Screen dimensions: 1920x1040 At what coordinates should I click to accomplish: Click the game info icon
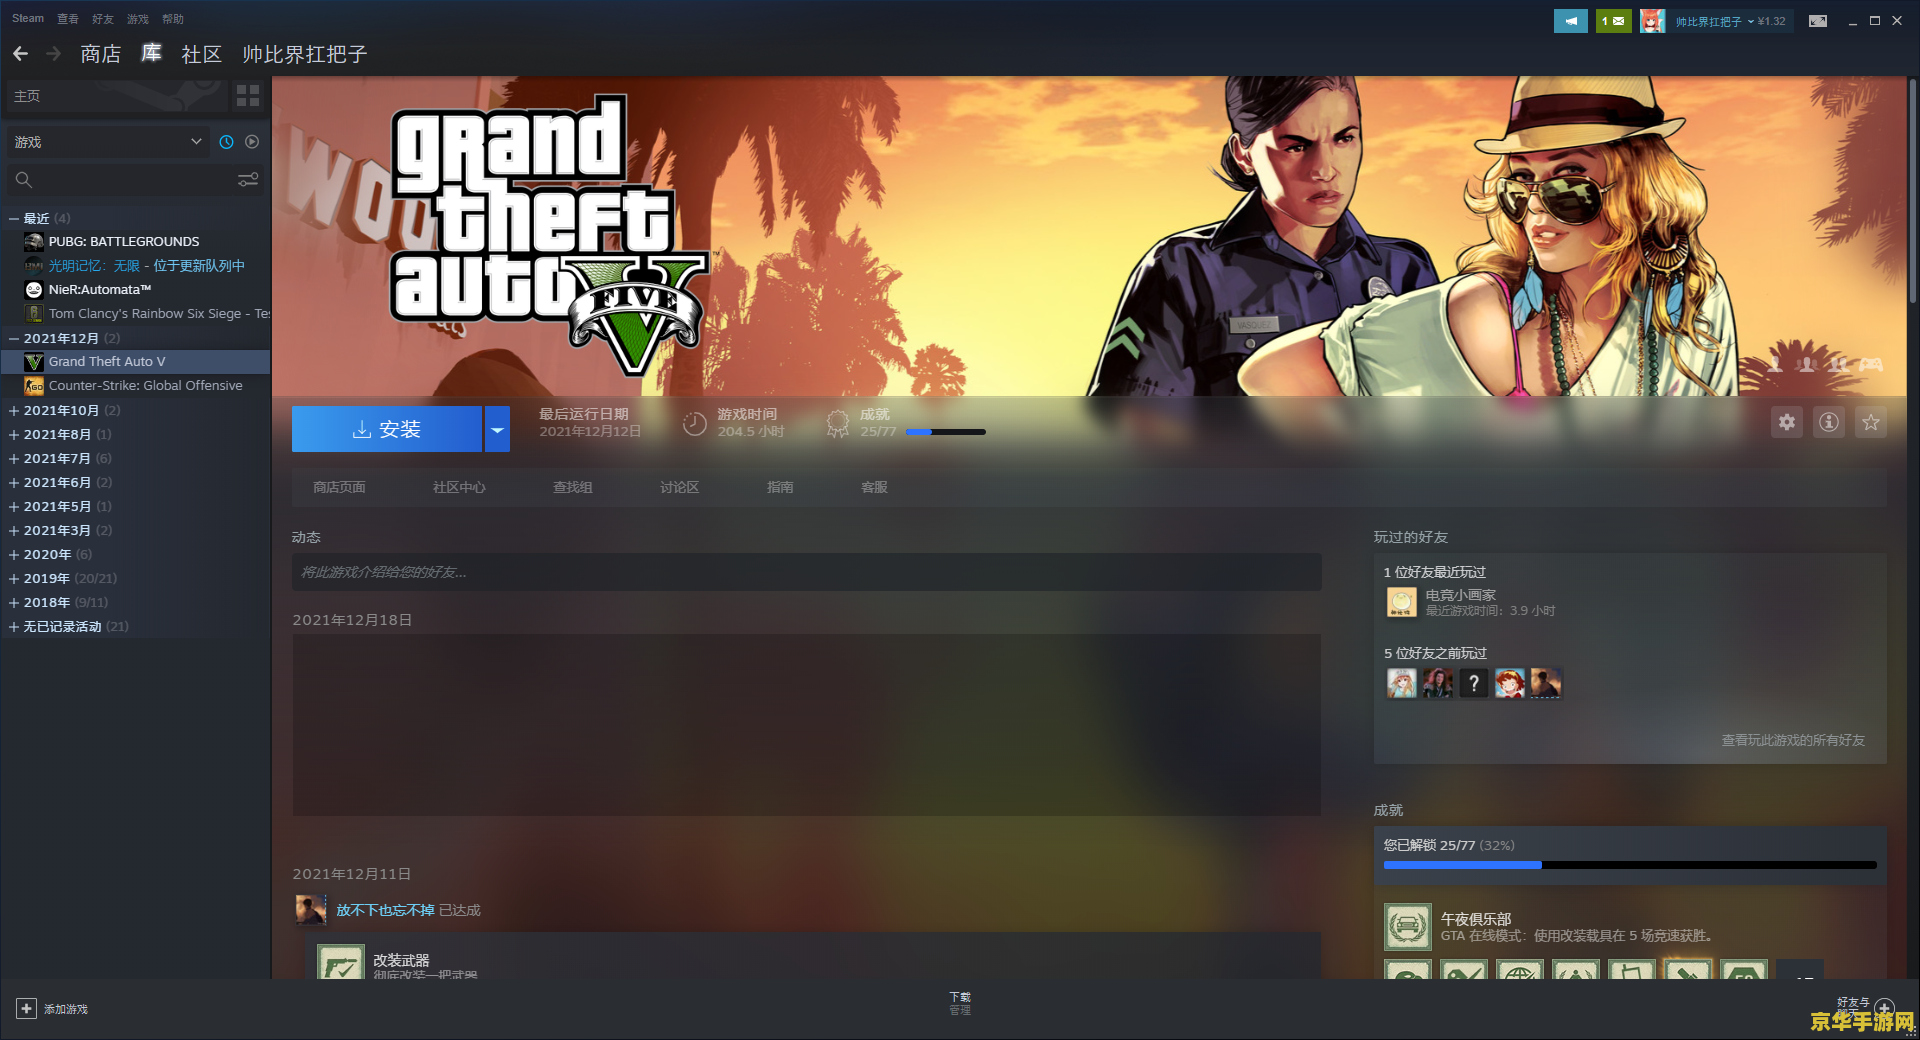coord(1828,422)
